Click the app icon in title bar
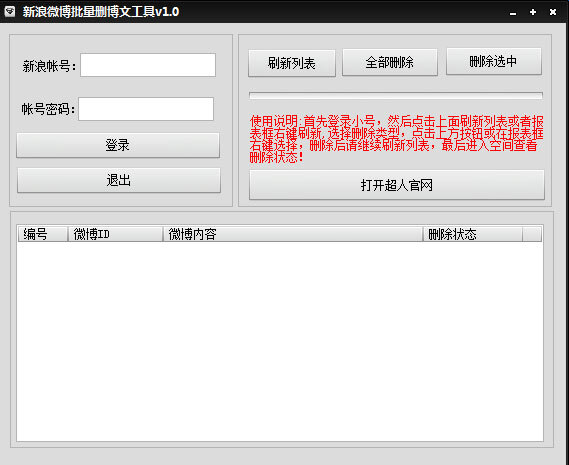 pyautogui.click(x=10, y=11)
